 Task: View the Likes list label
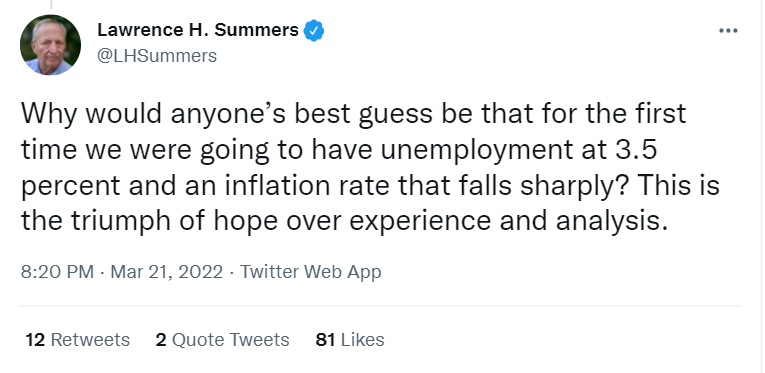click(x=362, y=340)
